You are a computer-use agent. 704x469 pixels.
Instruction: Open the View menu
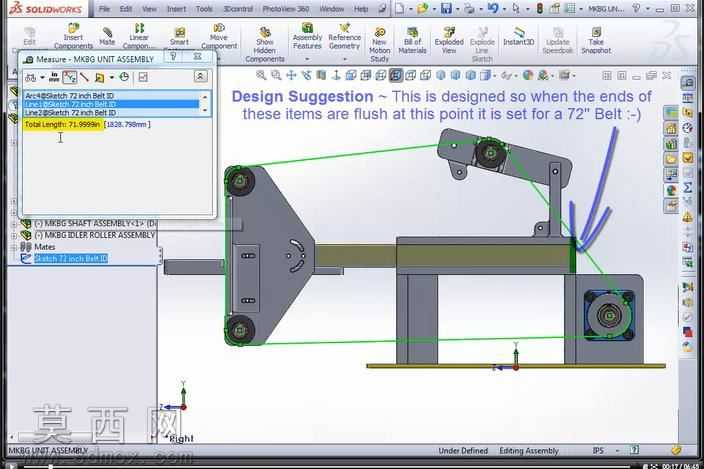pyautogui.click(x=150, y=9)
